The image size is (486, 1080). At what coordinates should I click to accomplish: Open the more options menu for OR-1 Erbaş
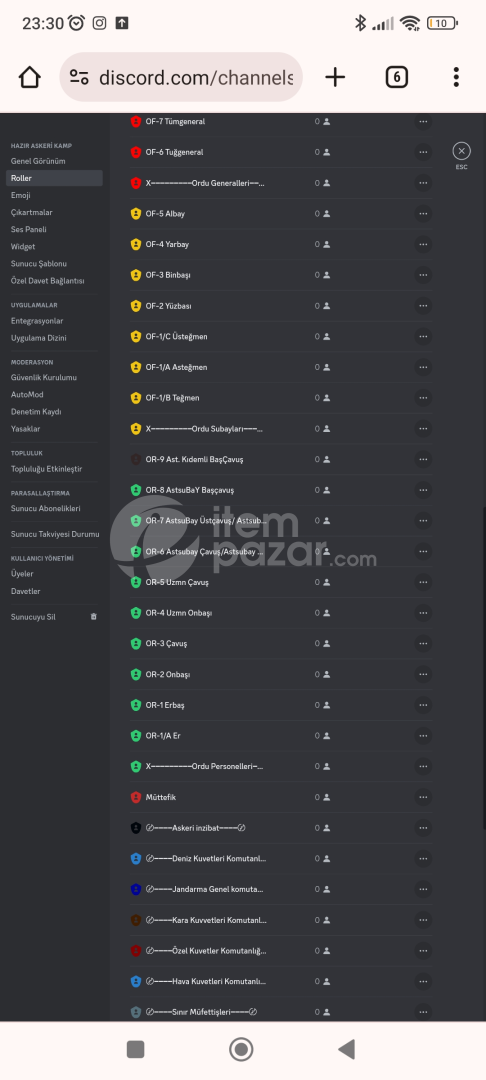[x=423, y=705]
